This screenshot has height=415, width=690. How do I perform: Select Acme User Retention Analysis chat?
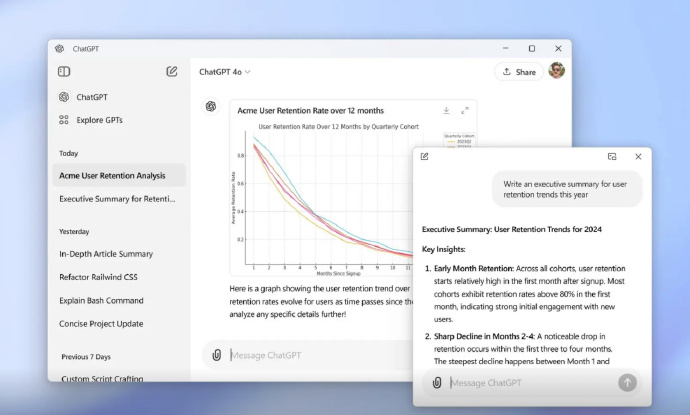[119, 176]
